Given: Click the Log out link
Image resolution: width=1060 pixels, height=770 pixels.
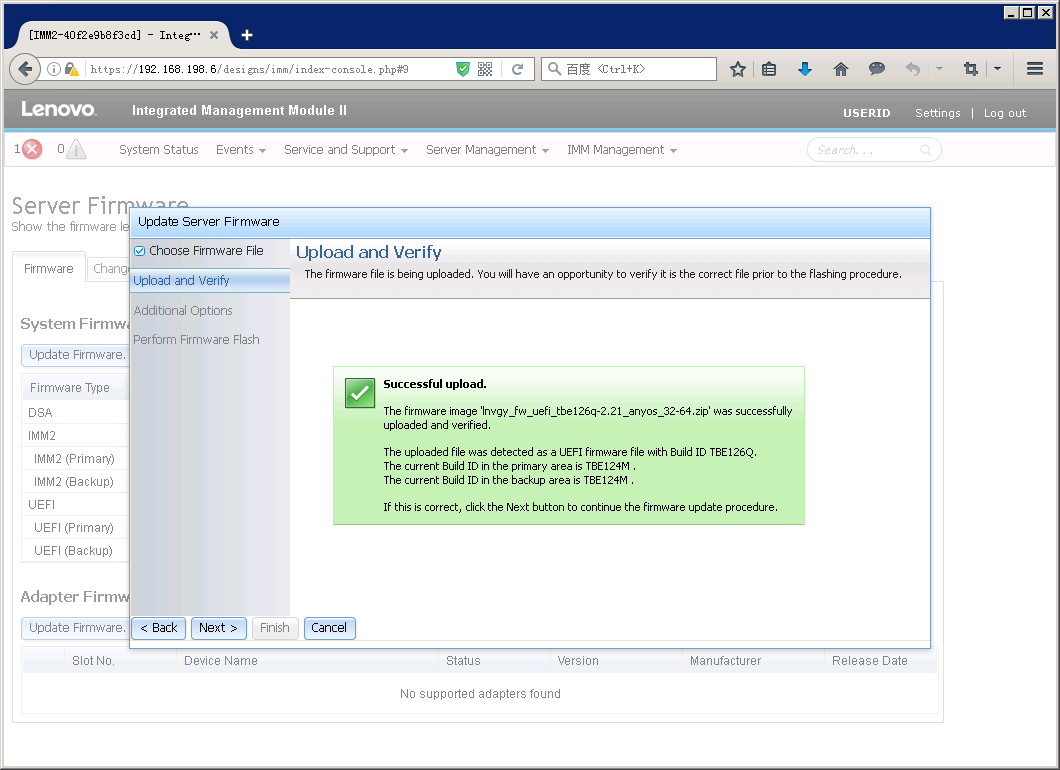Looking at the screenshot, I should coord(1004,113).
